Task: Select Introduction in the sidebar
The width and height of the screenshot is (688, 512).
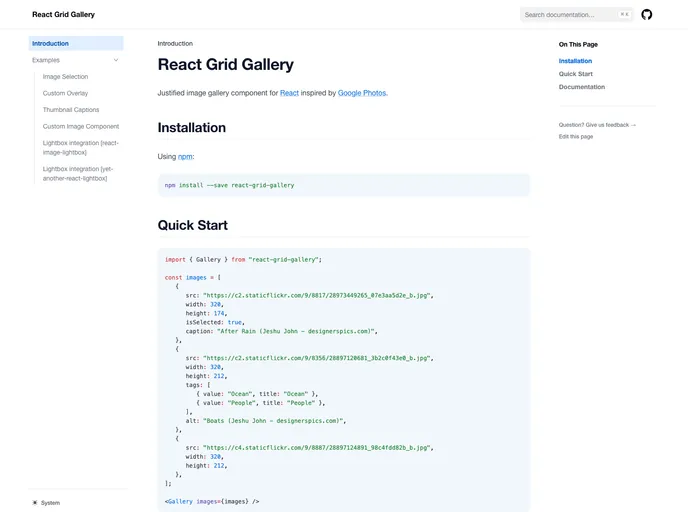Action: click(76, 43)
